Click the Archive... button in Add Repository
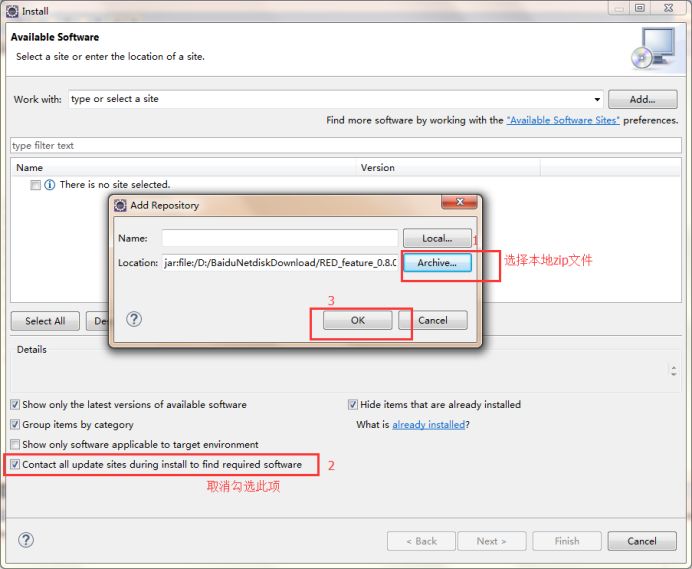 tap(437, 263)
